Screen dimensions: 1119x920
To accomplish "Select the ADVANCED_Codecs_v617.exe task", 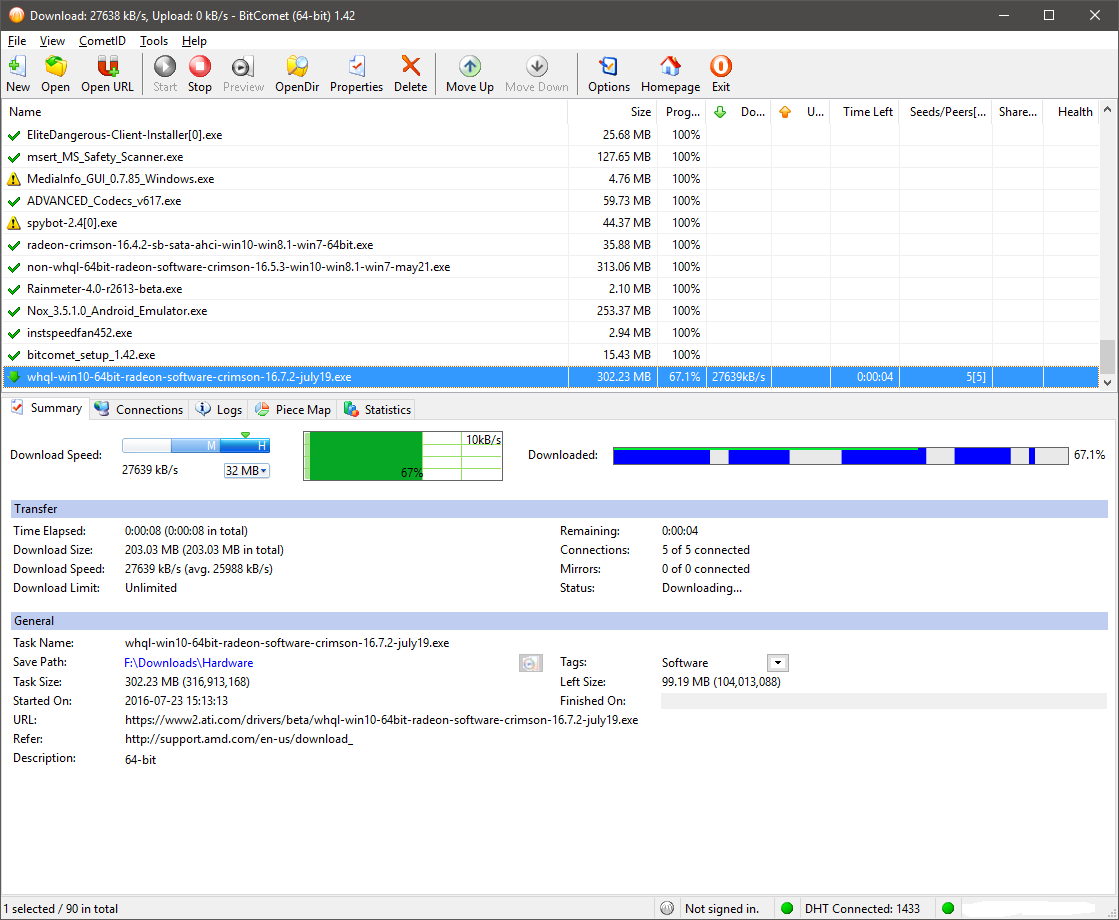I will [551, 201].
